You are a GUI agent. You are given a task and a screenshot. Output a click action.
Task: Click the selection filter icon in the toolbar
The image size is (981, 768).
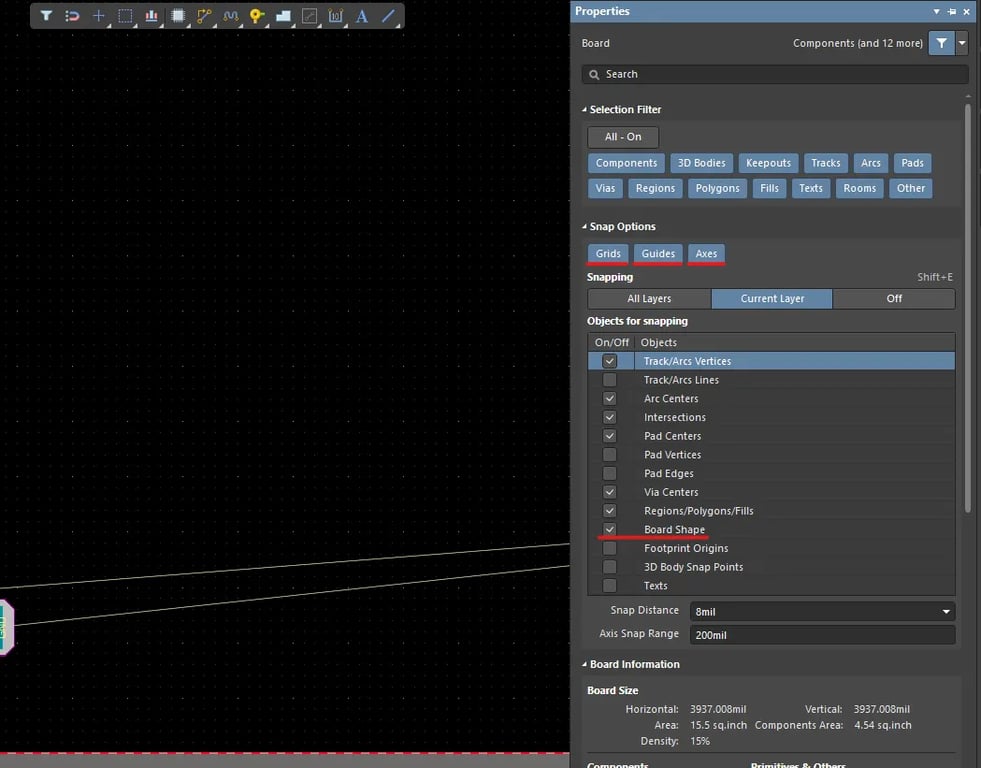[x=46, y=16]
